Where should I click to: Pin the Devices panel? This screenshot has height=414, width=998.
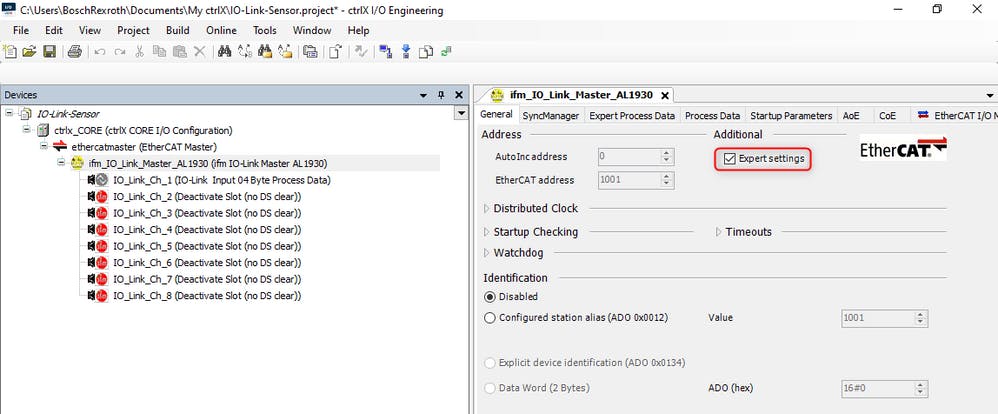coord(441,95)
